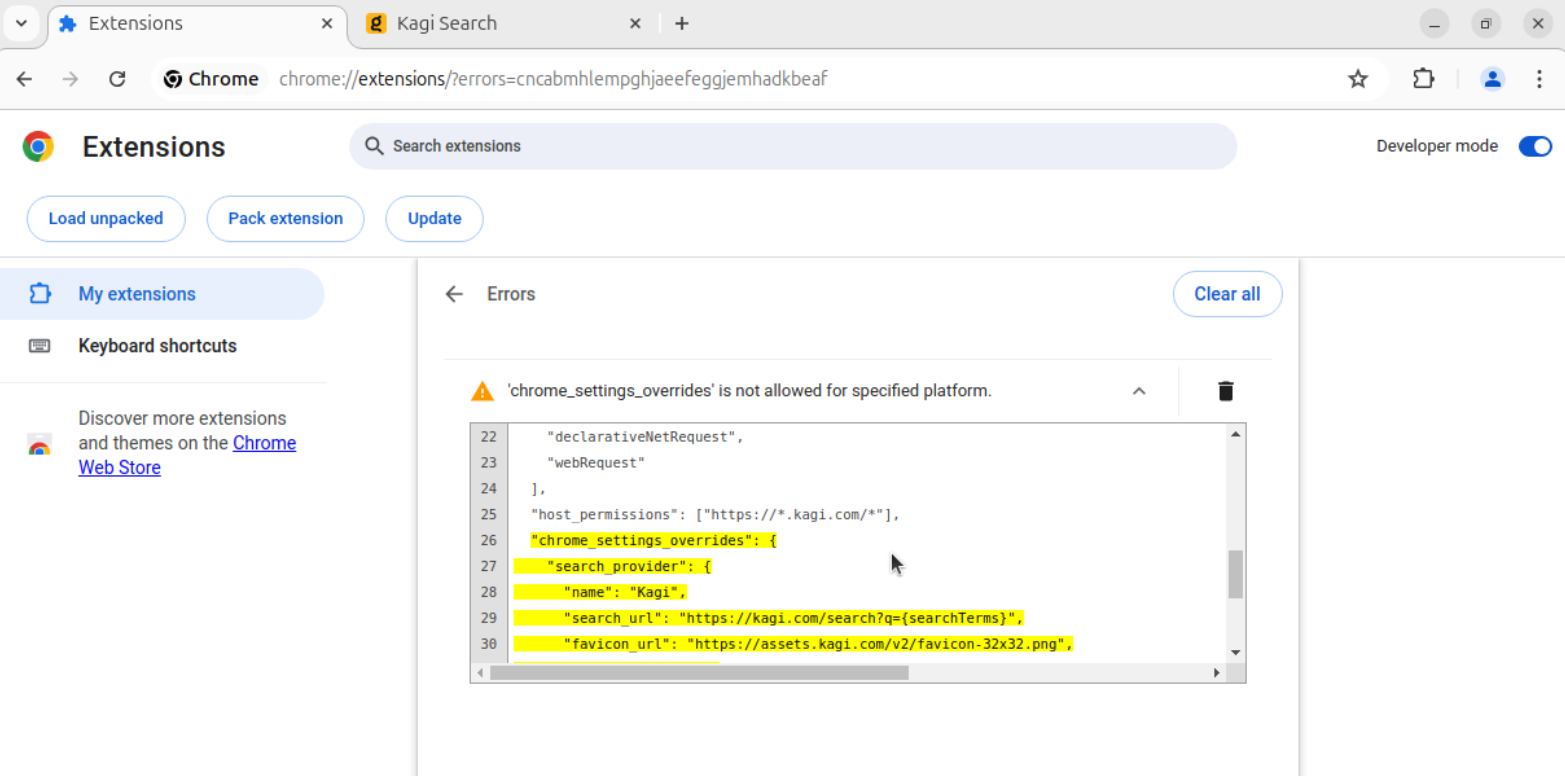The width and height of the screenshot is (1565, 776).
Task: Open My extensions in sidebar
Action: point(162,294)
